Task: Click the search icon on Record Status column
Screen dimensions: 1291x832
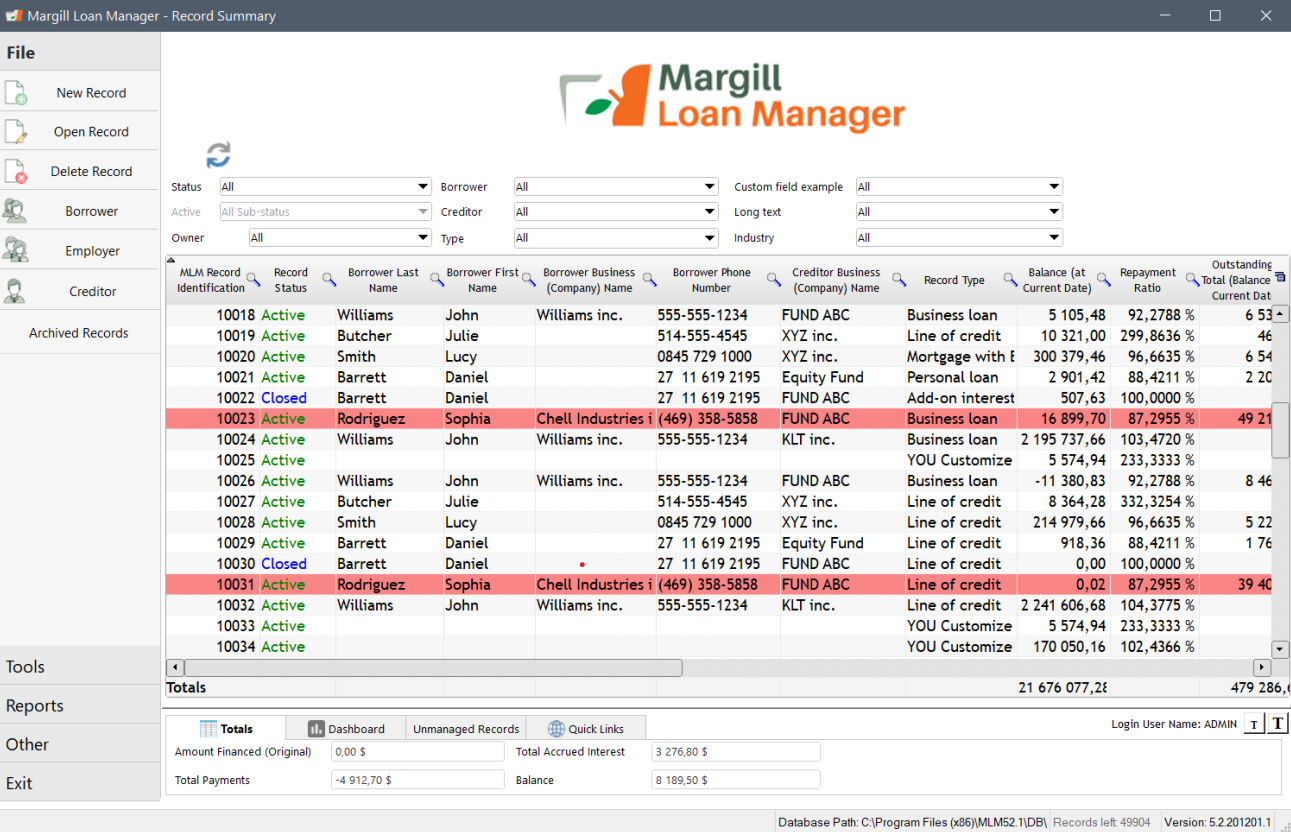Action: (x=329, y=281)
